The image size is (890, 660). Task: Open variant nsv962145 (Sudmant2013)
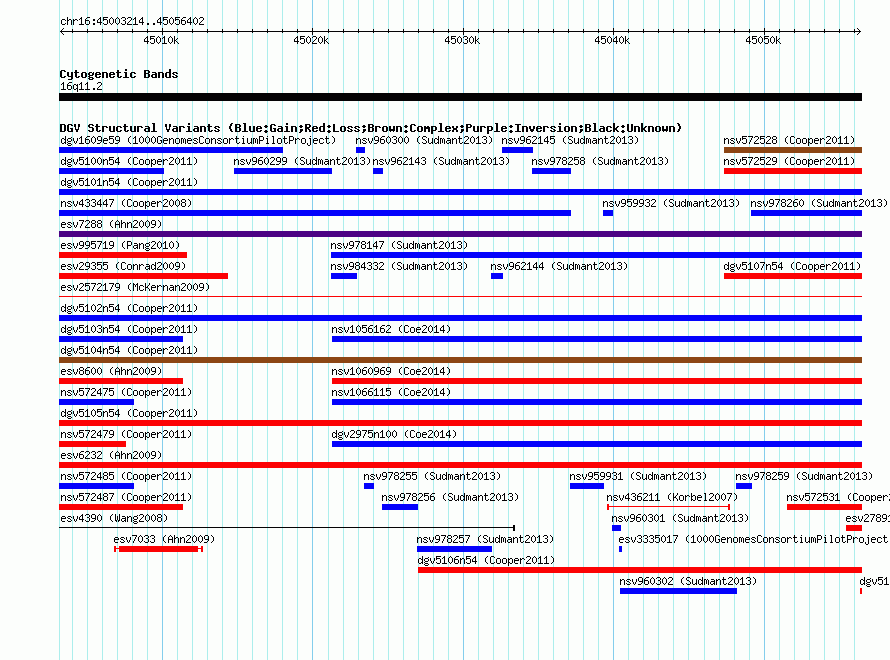tap(570, 140)
